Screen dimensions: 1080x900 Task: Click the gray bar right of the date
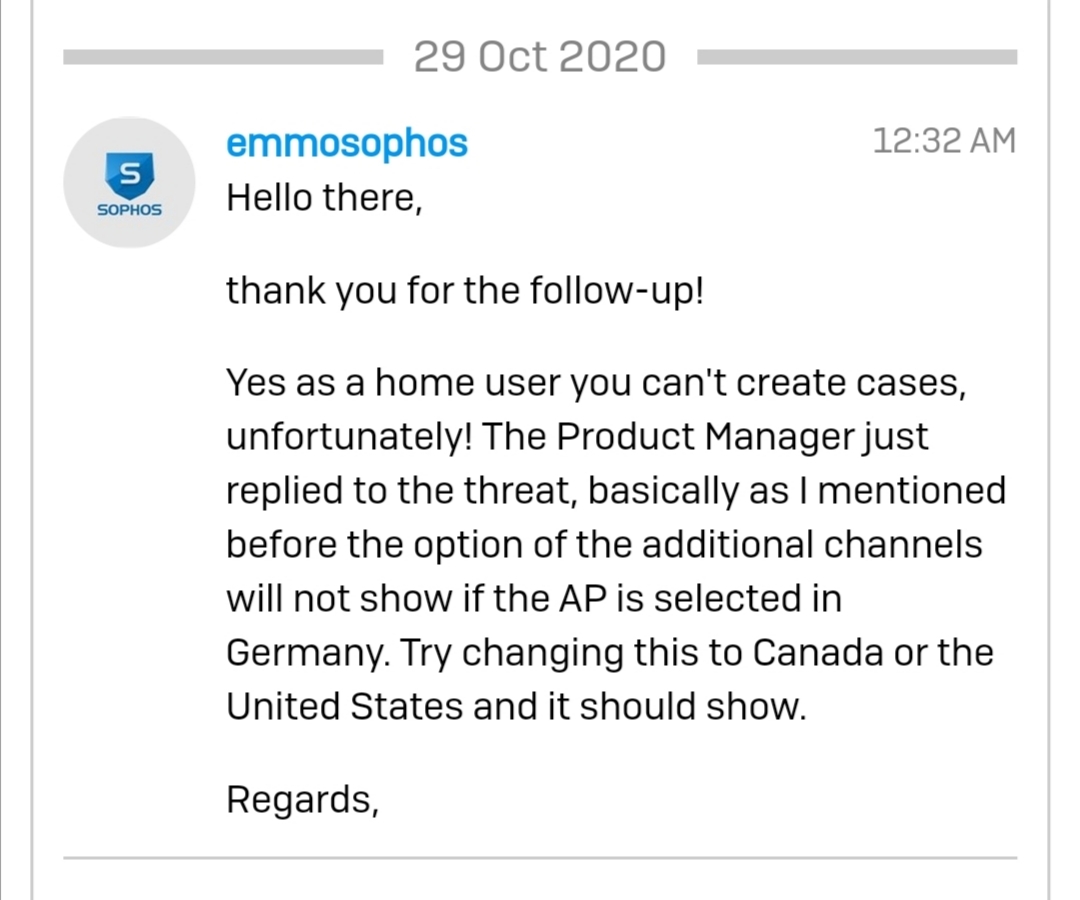coord(857,57)
